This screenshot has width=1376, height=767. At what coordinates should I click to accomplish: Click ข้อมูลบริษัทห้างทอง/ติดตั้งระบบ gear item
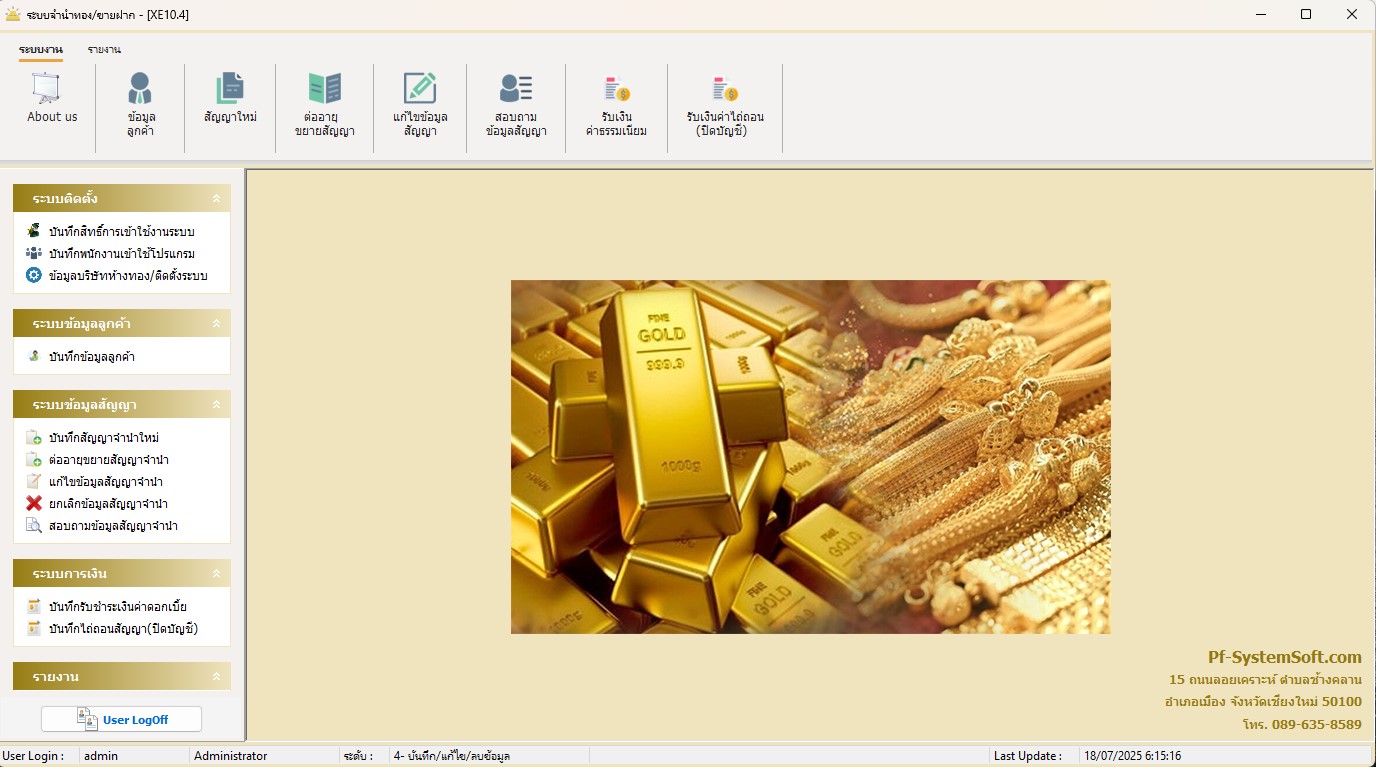(127, 275)
